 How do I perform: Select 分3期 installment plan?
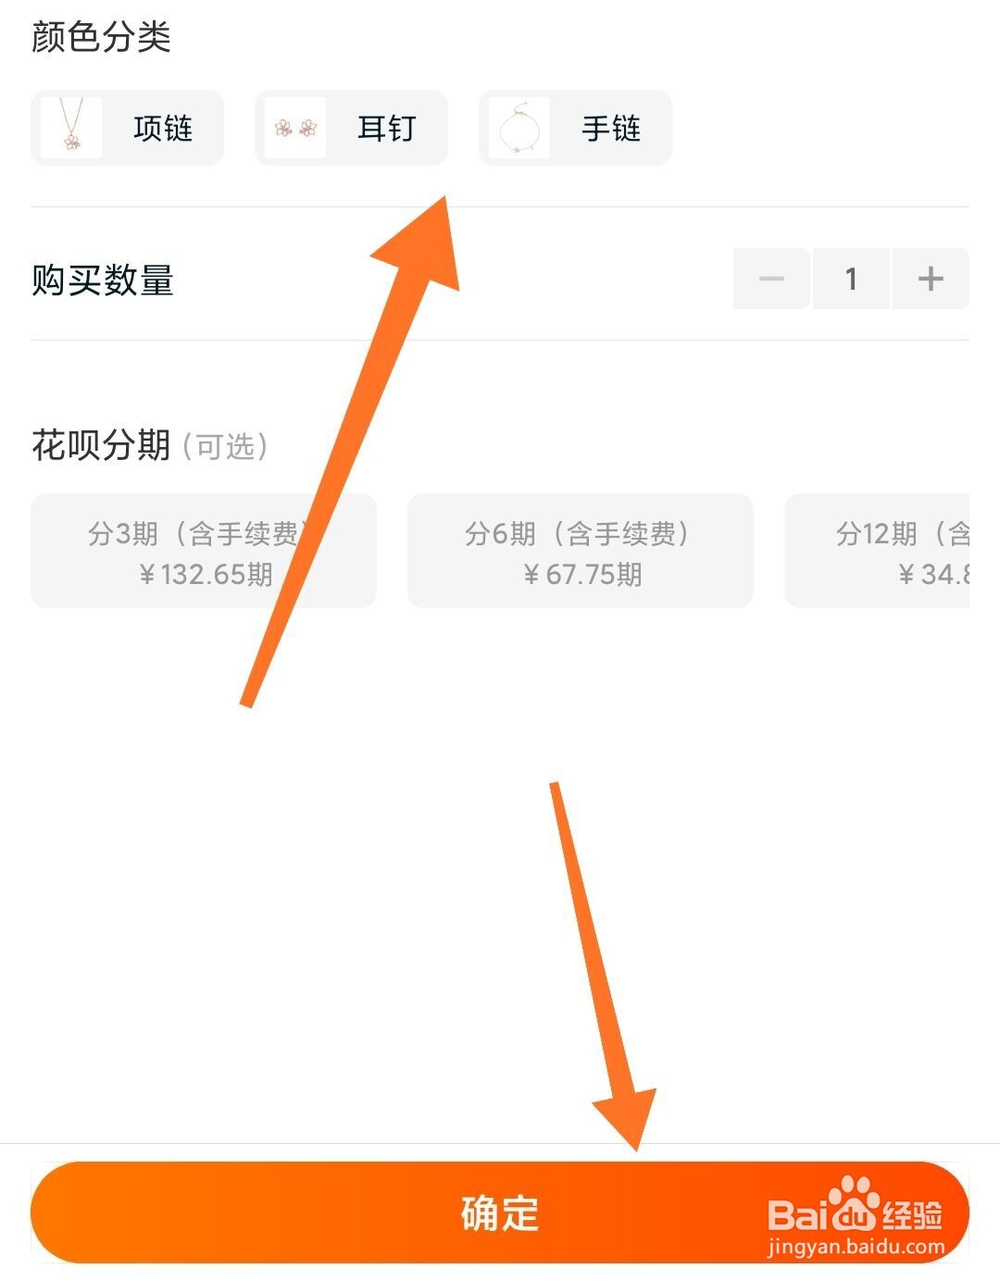[x=204, y=550]
